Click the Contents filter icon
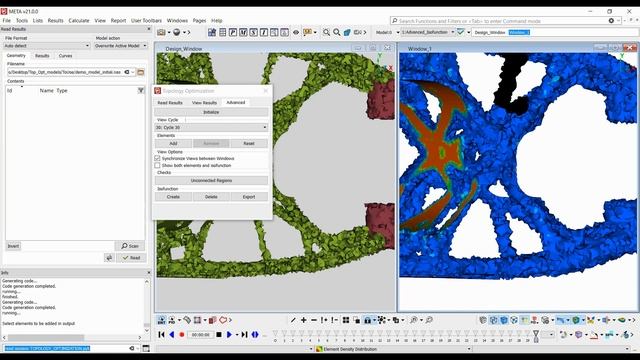Viewport: 640px width, 360px height. coord(141,90)
